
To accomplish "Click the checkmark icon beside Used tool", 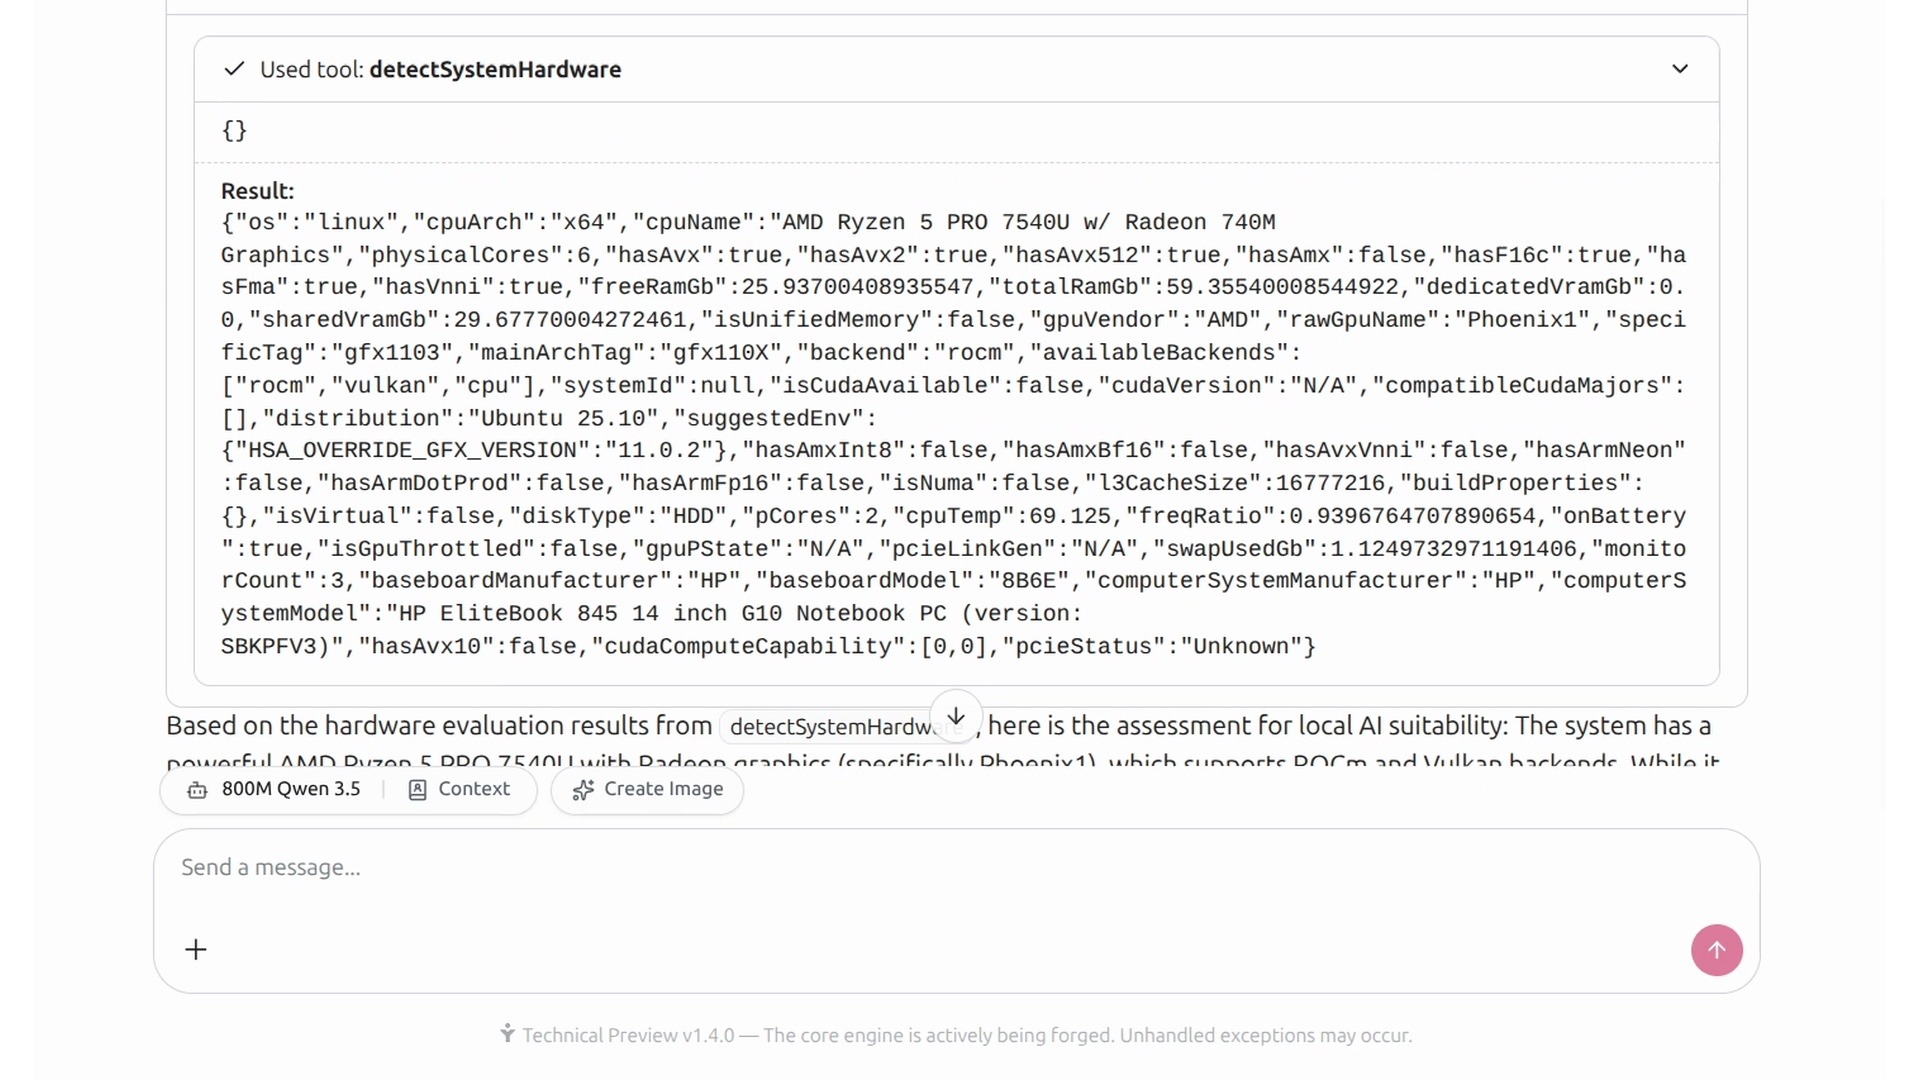I will (x=234, y=69).
